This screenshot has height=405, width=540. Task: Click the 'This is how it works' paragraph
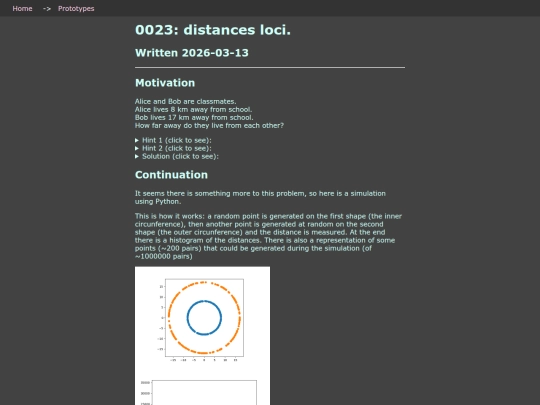click(x=269, y=236)
